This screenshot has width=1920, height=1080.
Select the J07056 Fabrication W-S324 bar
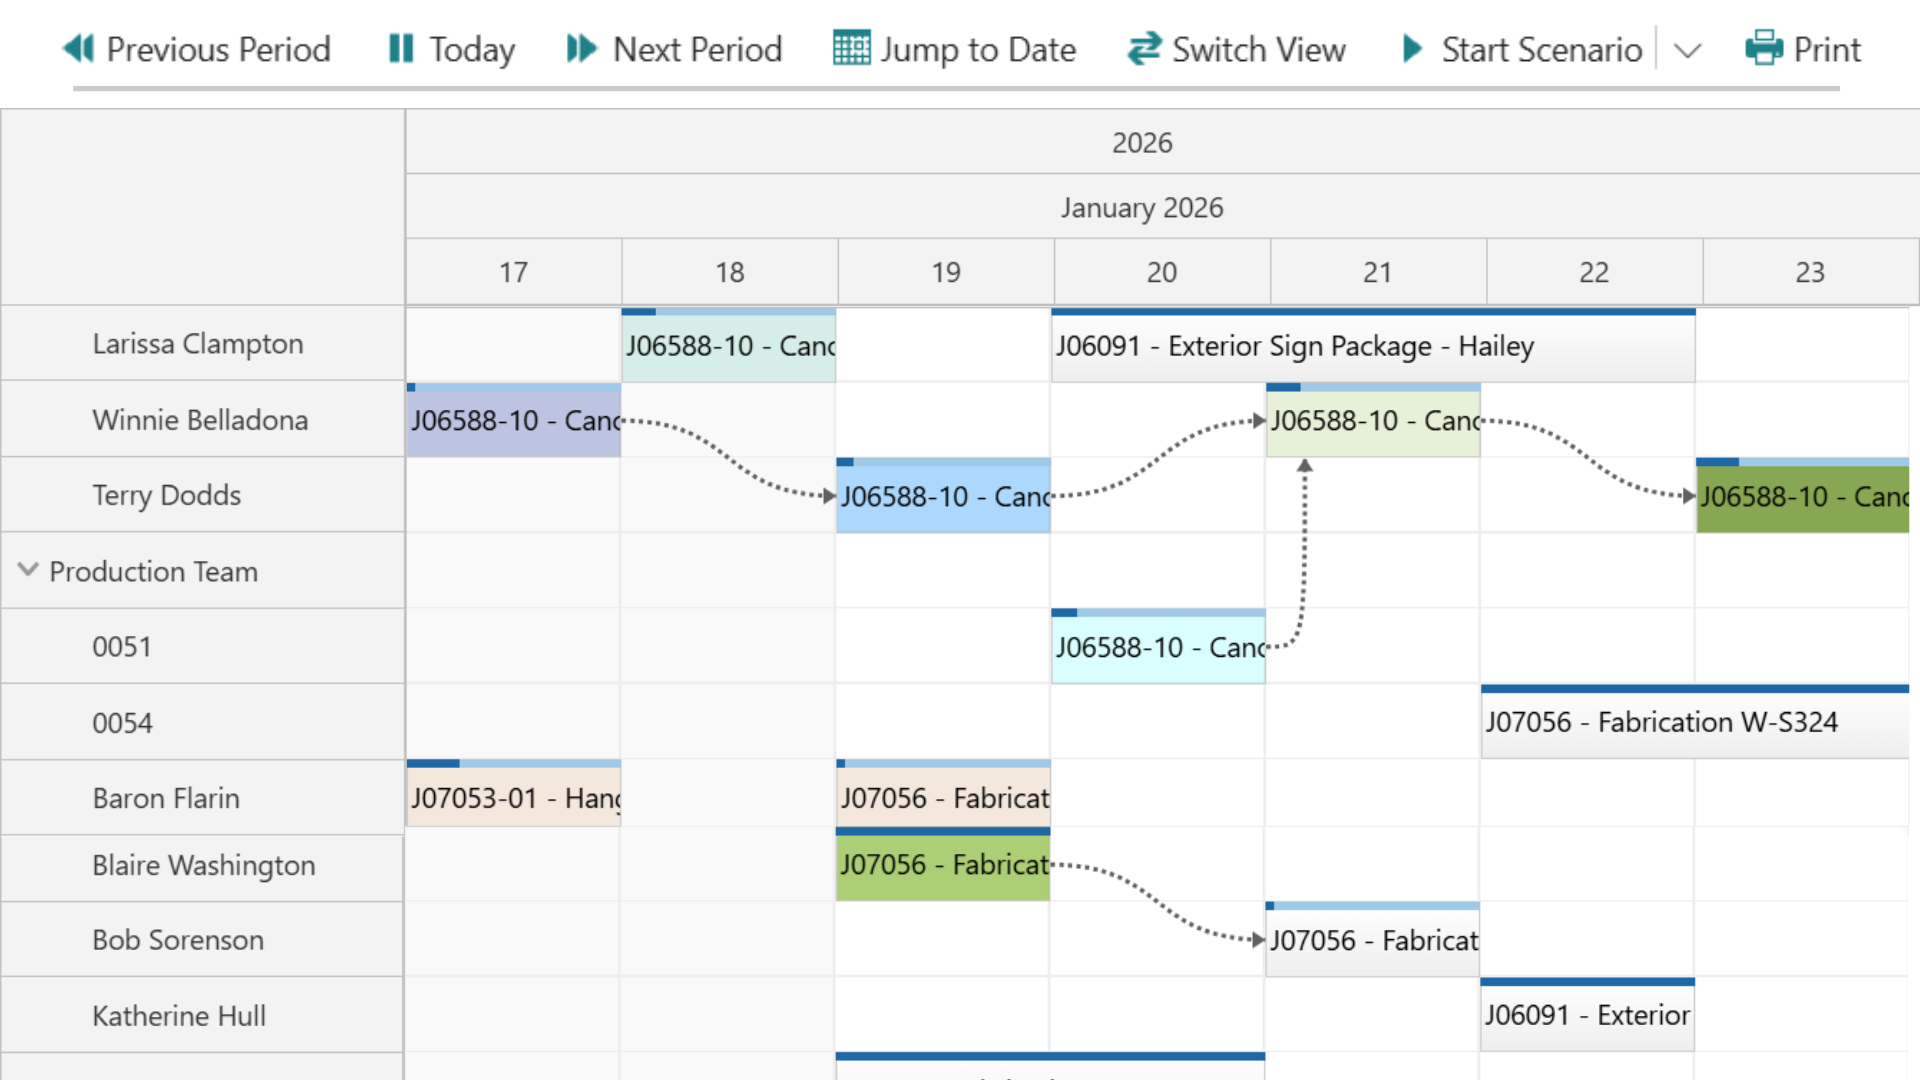pos(1694,723)
